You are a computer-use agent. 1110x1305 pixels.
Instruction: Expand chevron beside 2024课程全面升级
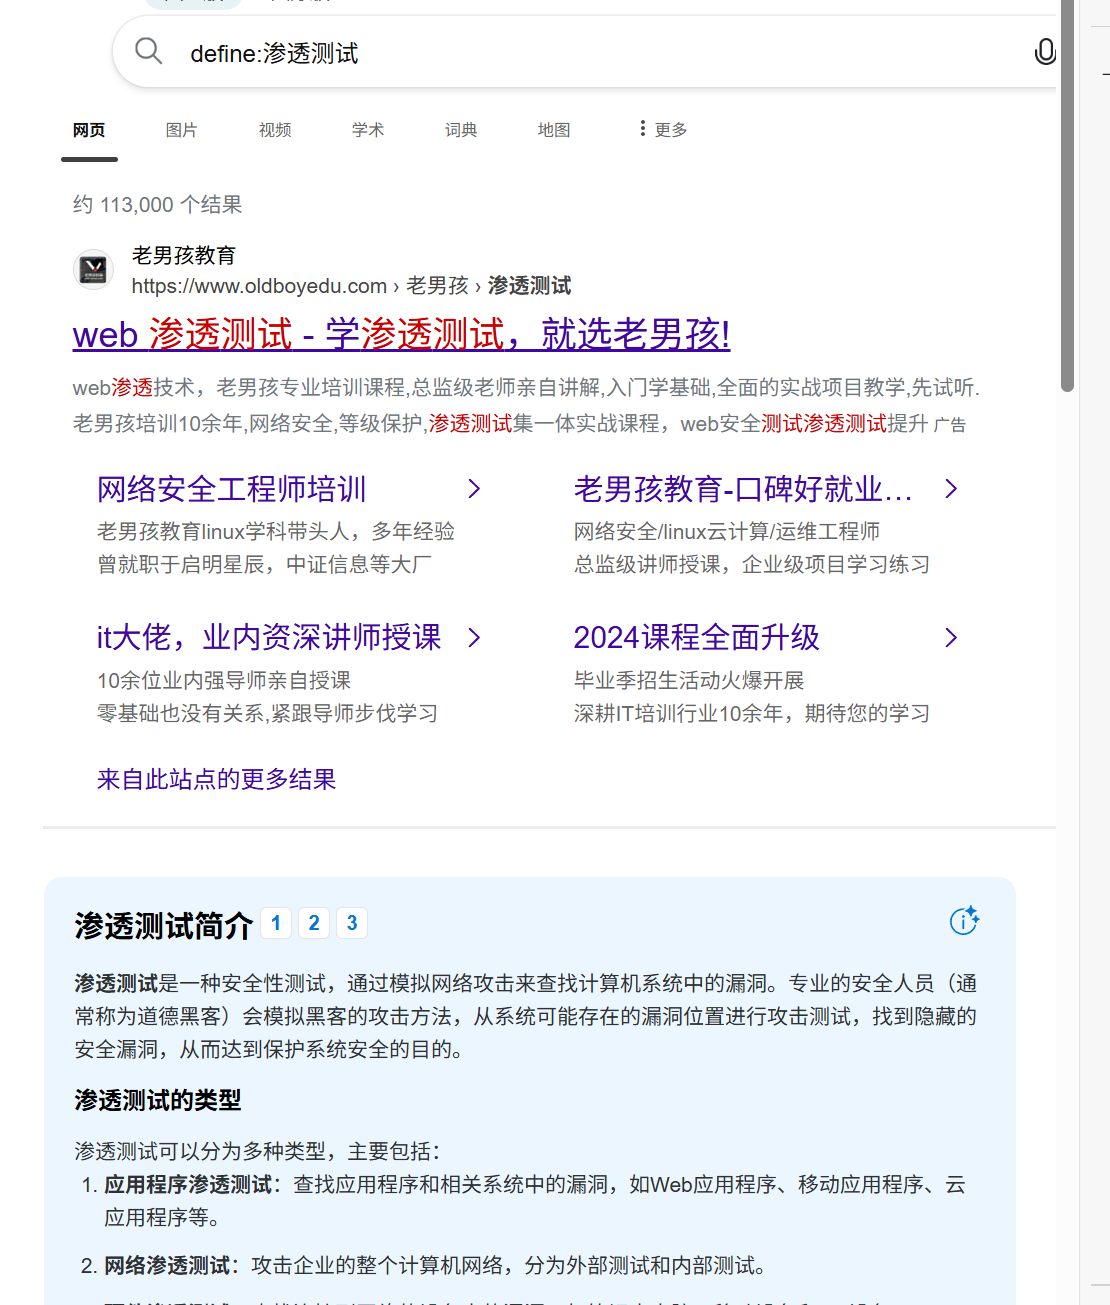coord(952,637)
